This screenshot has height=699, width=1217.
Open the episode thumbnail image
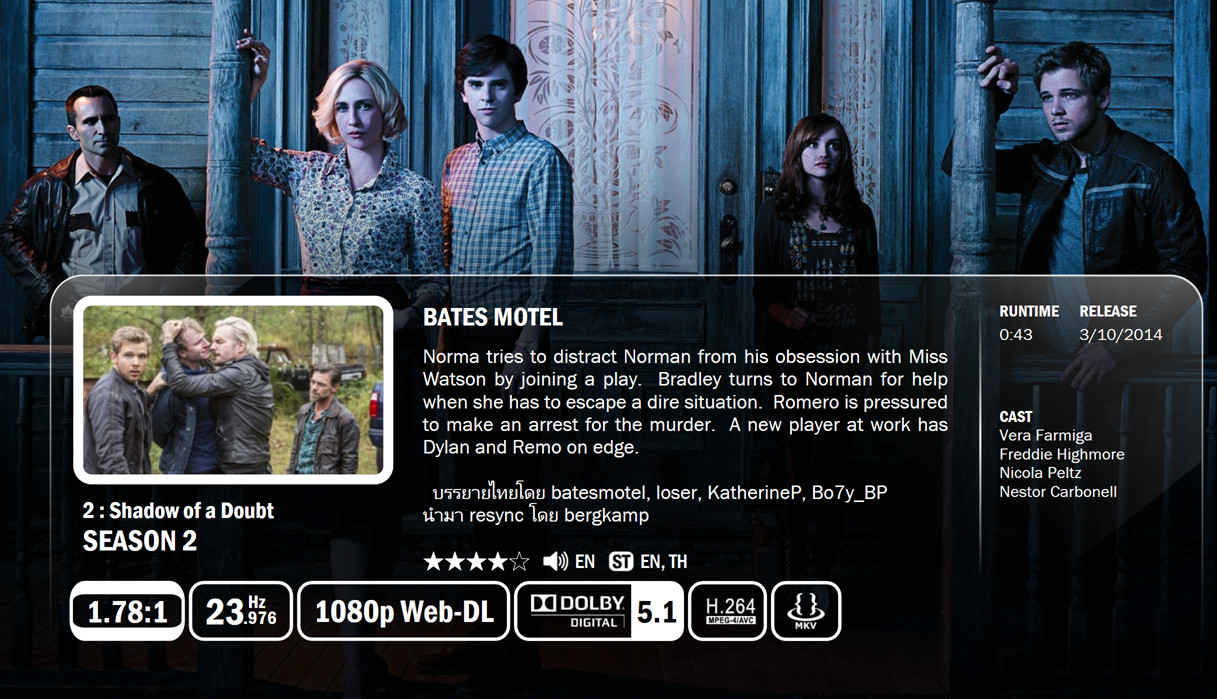coord(233,390)
